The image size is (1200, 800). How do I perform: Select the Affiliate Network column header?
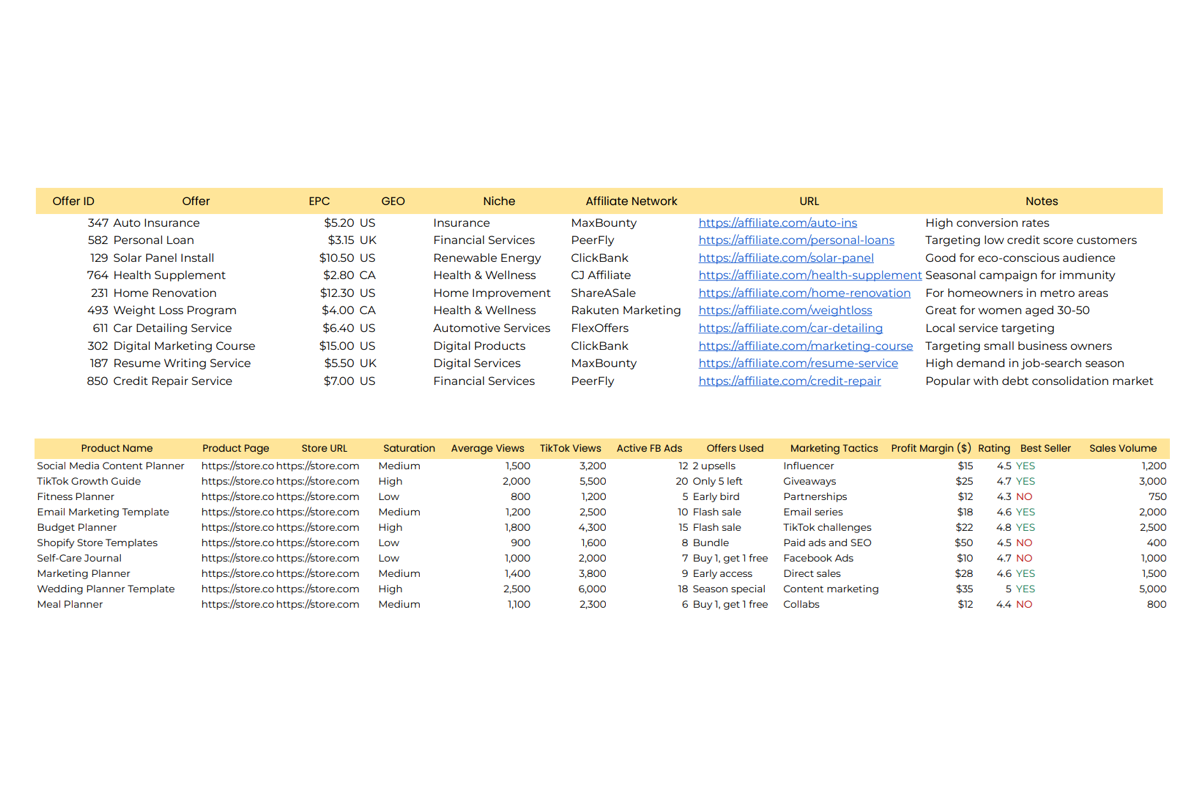coord(631,201)
